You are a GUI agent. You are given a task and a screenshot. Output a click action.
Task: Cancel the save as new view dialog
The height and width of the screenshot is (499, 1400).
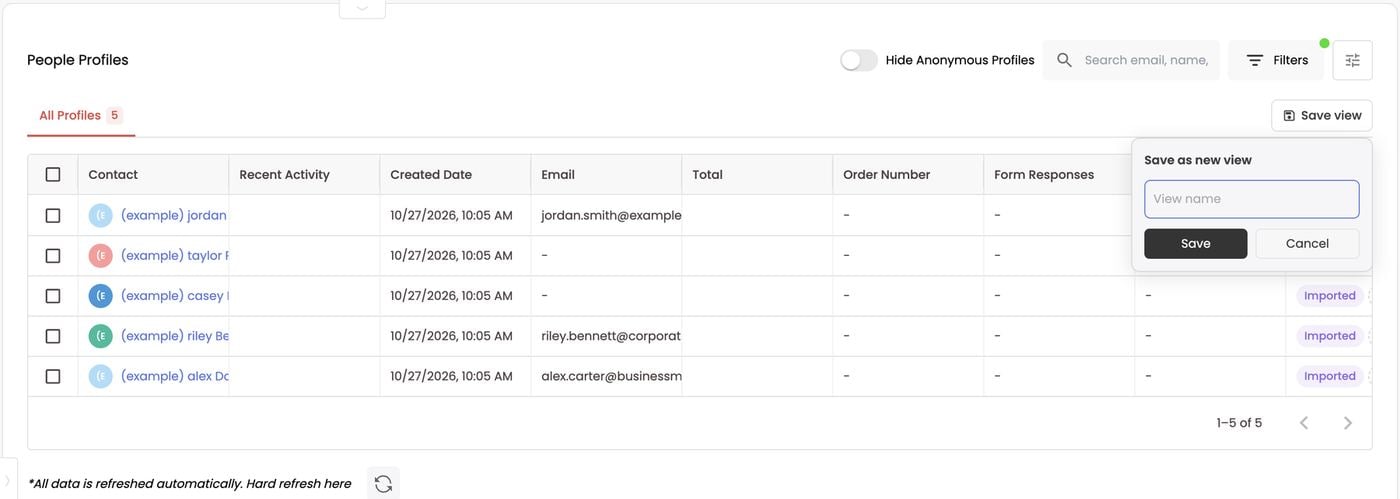tap(1307, 244)
